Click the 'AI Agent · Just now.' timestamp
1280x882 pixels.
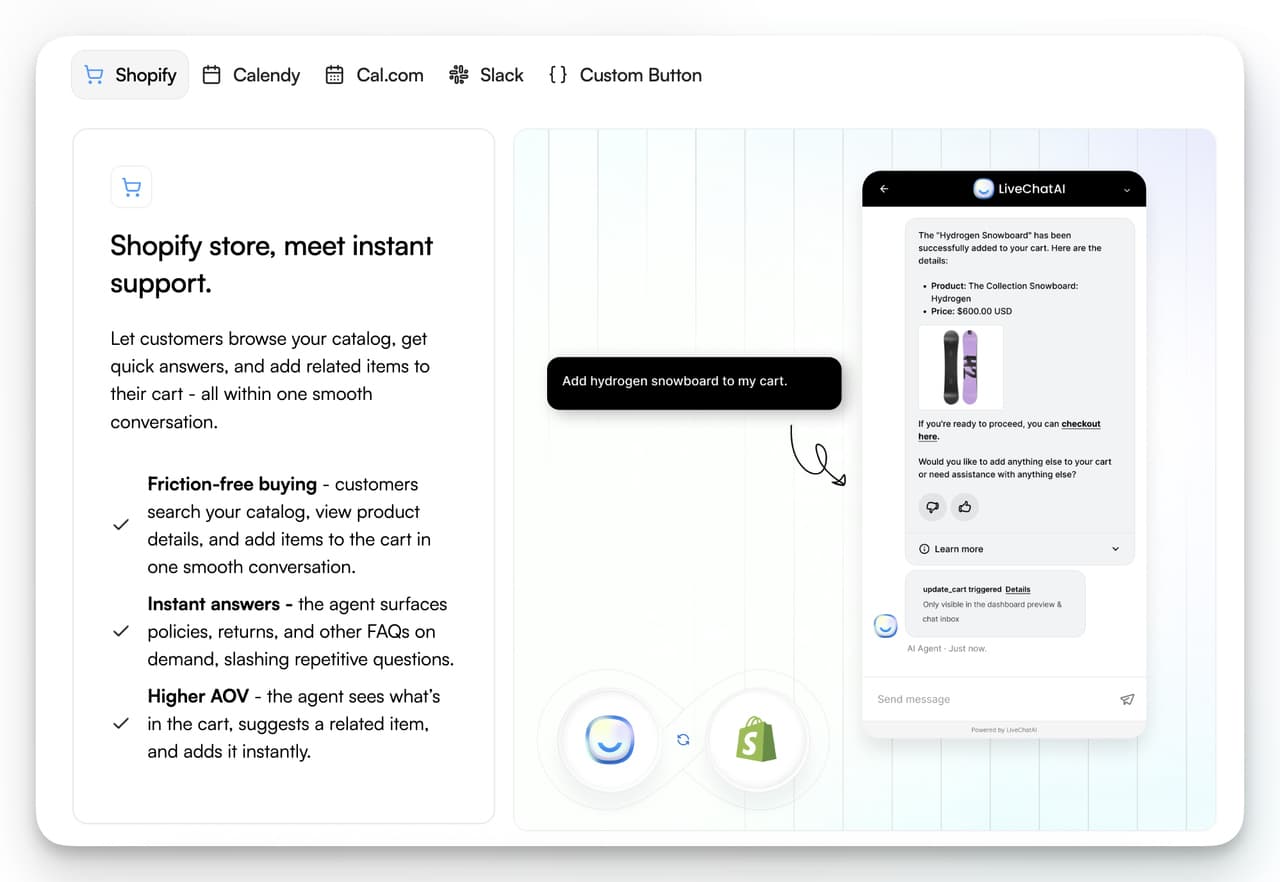point(946,649)
